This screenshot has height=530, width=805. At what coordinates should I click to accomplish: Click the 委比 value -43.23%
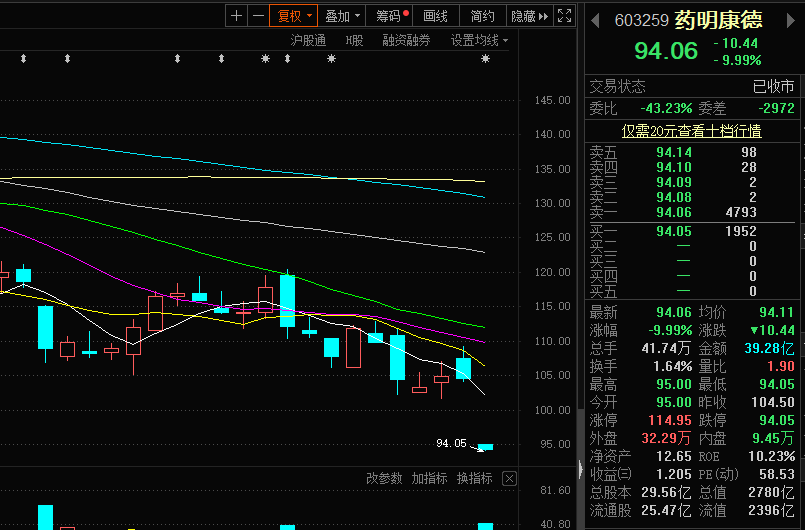[666, 108]
